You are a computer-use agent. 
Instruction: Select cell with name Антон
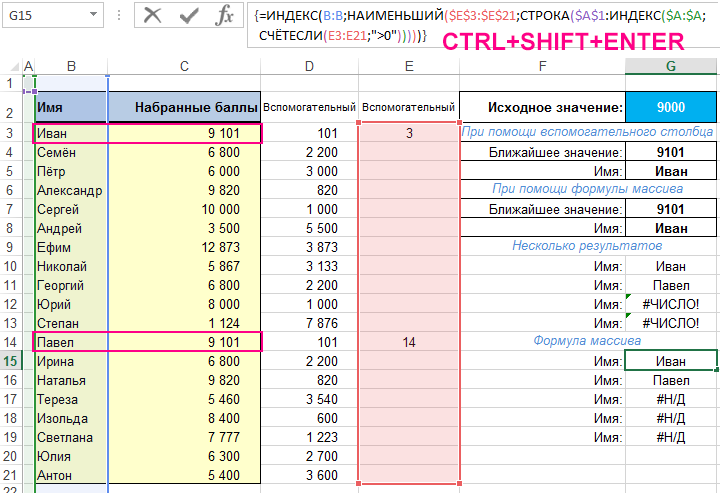click(71, 475)
